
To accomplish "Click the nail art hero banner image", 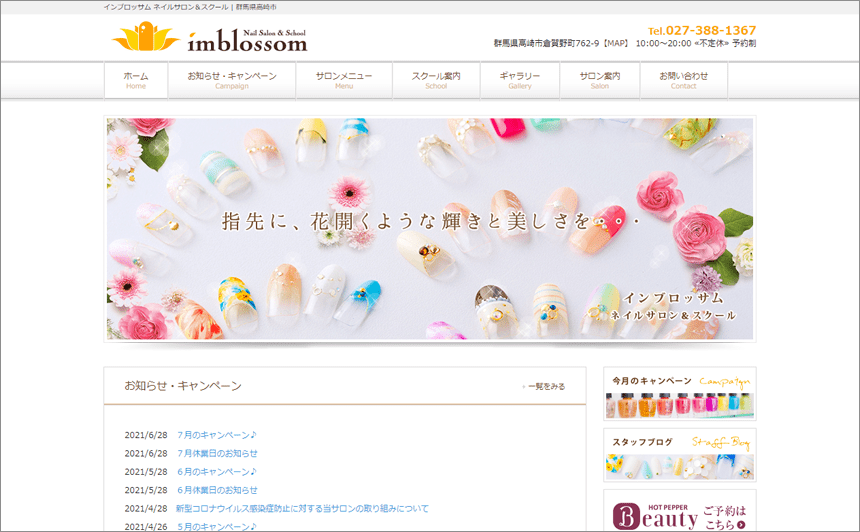I will pos(430,229).
